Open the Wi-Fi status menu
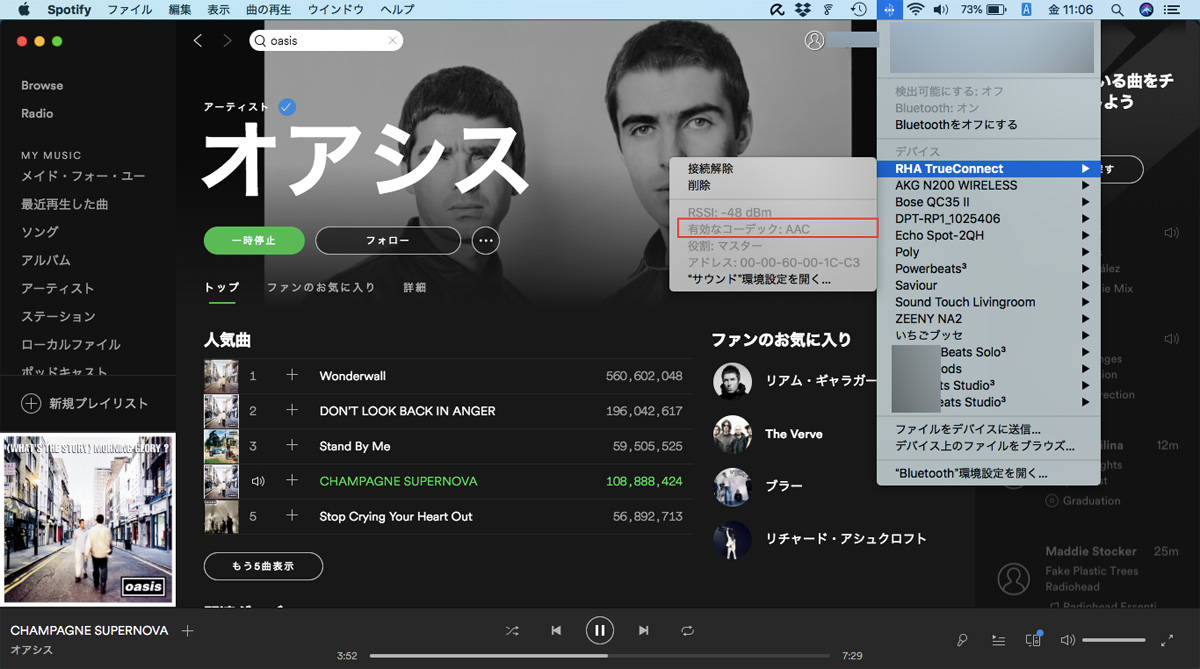Image resolution: width=1200 pixels, height=669 pixels. 915,10
